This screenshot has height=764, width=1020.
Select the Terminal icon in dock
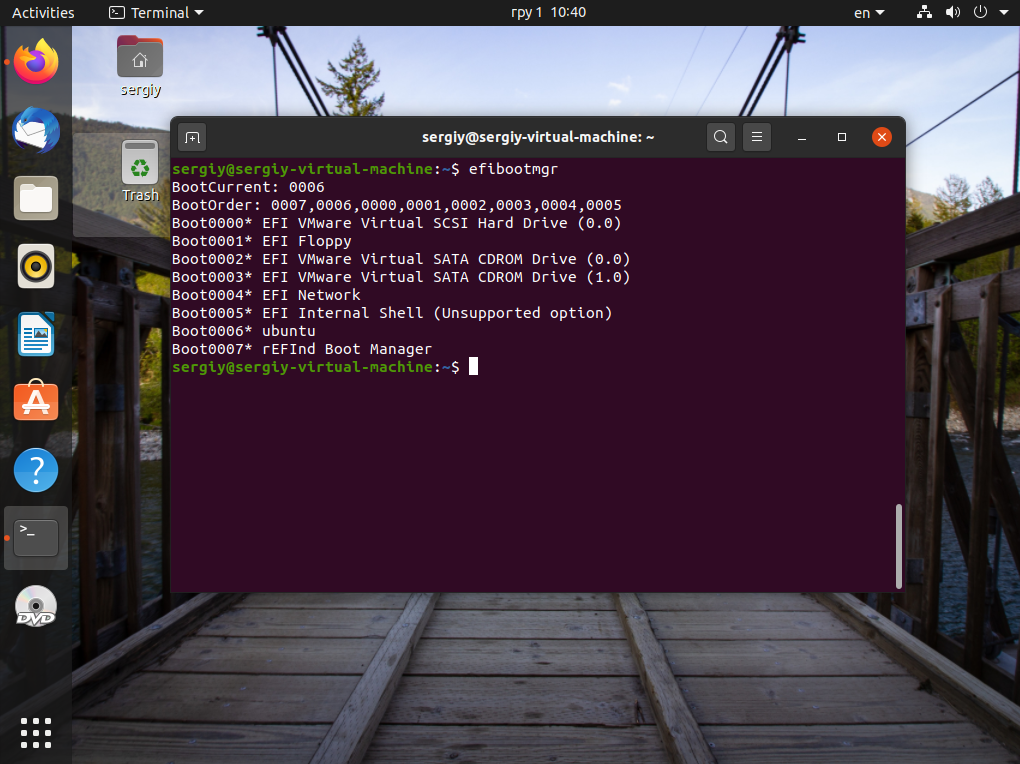pos(36,538)
